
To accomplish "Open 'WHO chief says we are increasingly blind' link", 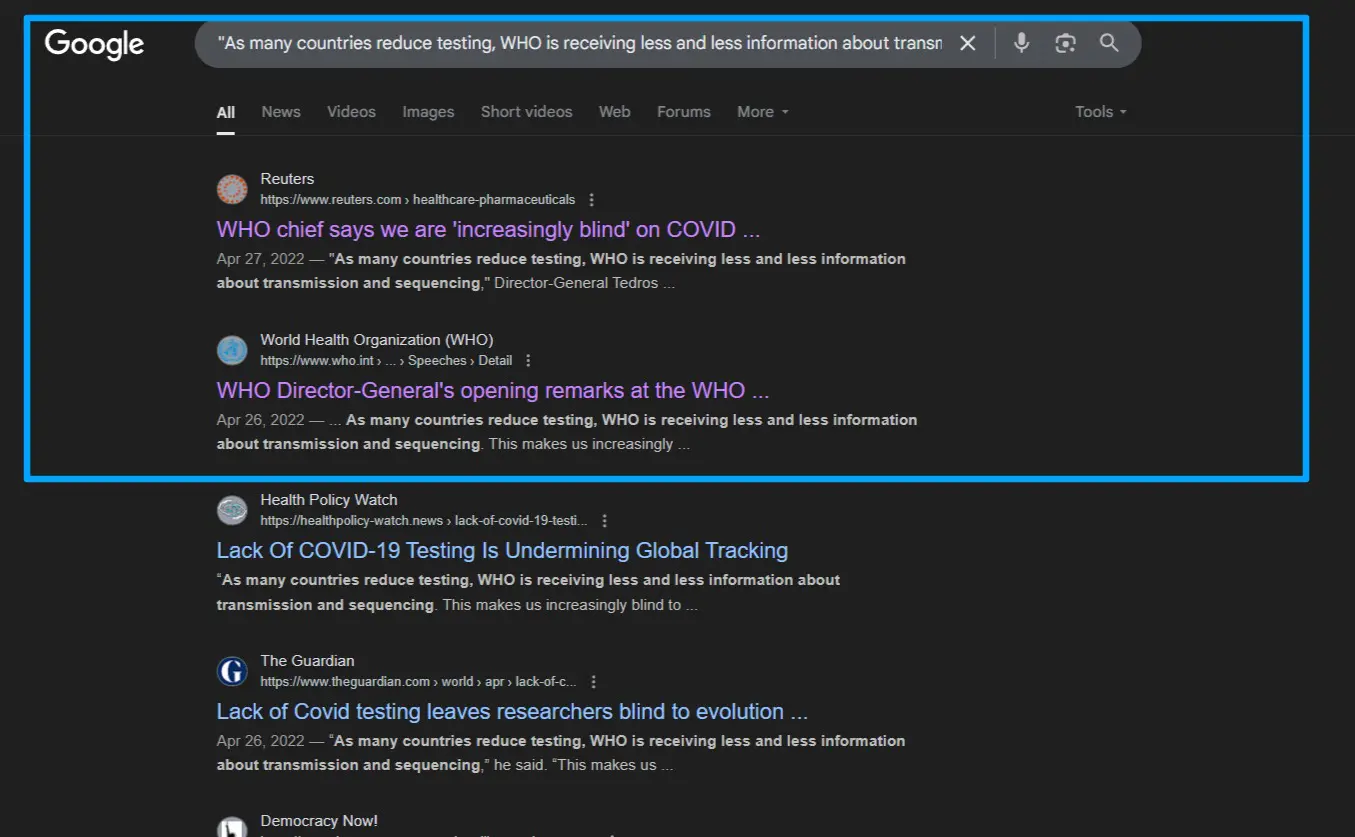I will [x=488, y=229].
